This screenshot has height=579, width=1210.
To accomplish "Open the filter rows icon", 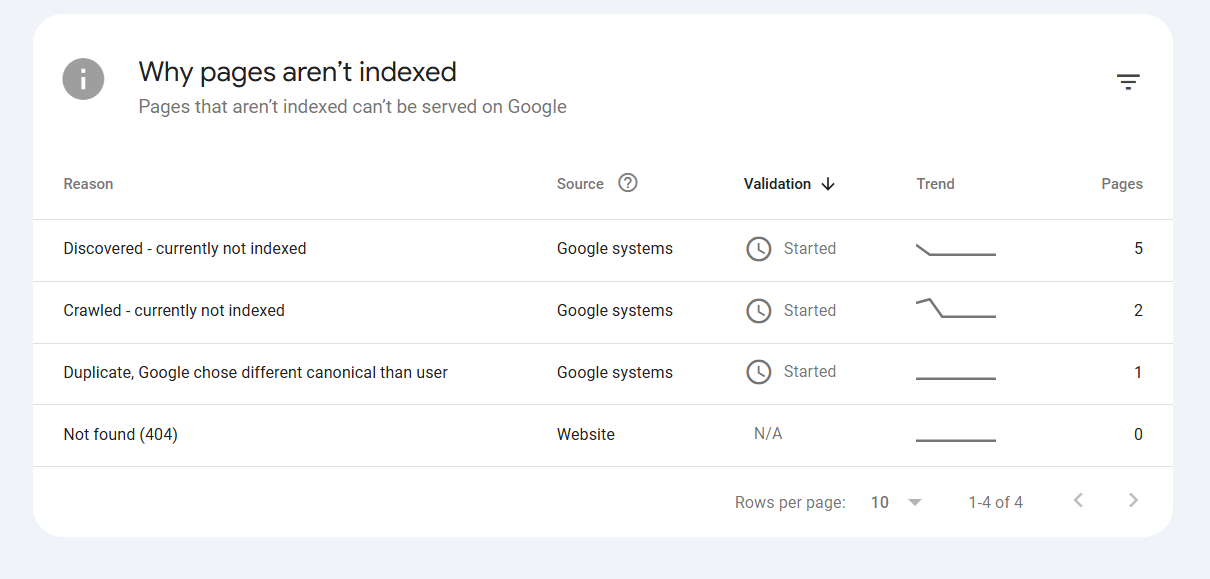I will pyautogui.click(x=1128, y=82).
